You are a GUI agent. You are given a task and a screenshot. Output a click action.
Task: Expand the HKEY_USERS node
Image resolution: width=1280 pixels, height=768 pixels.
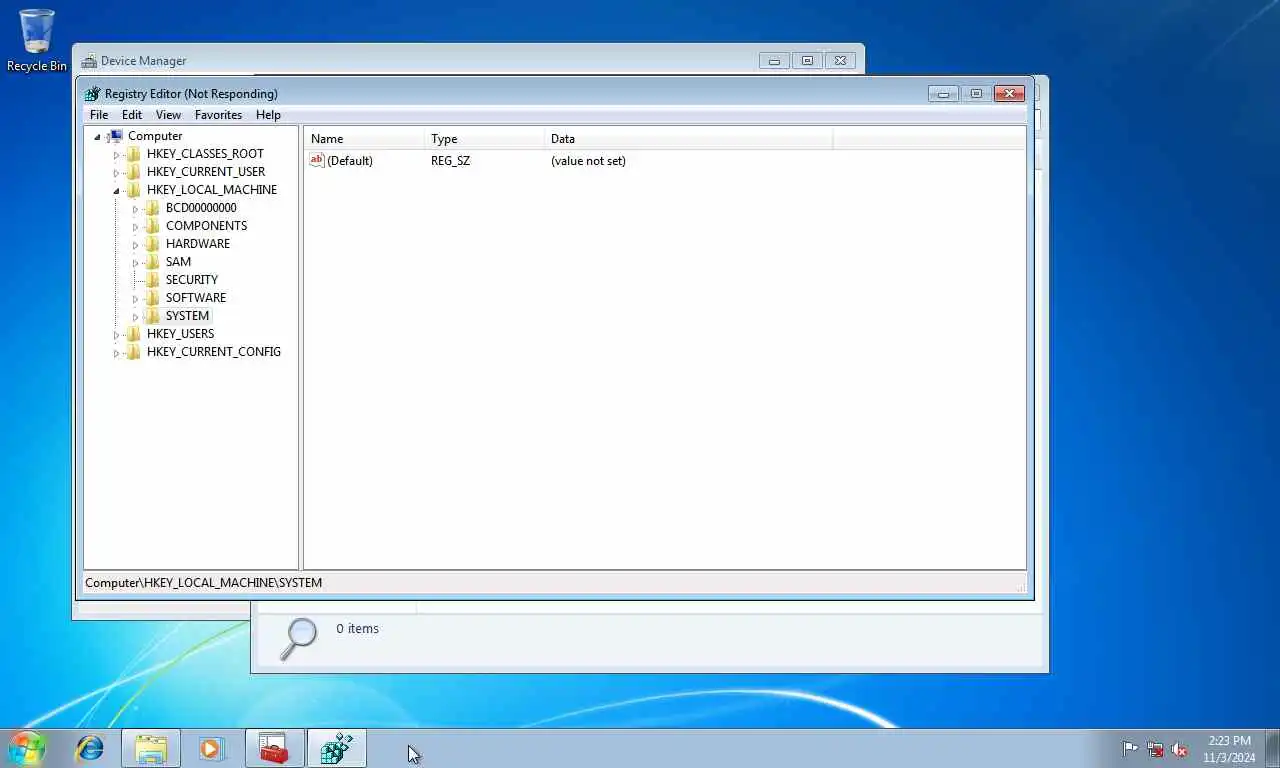pyautogui.click(x=116, y=335)
